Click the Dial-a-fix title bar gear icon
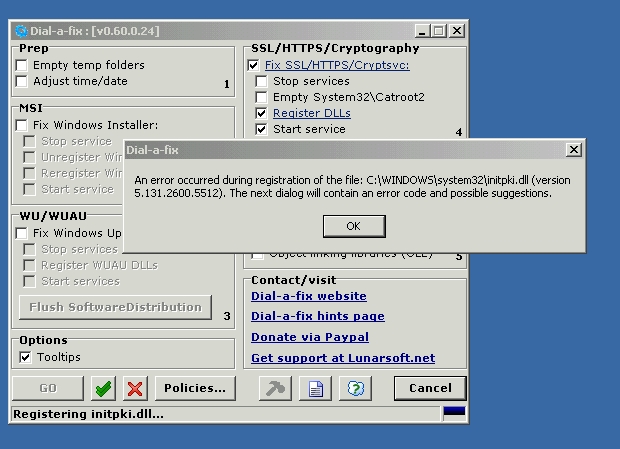Viewport: 620px width, 449px height. click(21, 31)
